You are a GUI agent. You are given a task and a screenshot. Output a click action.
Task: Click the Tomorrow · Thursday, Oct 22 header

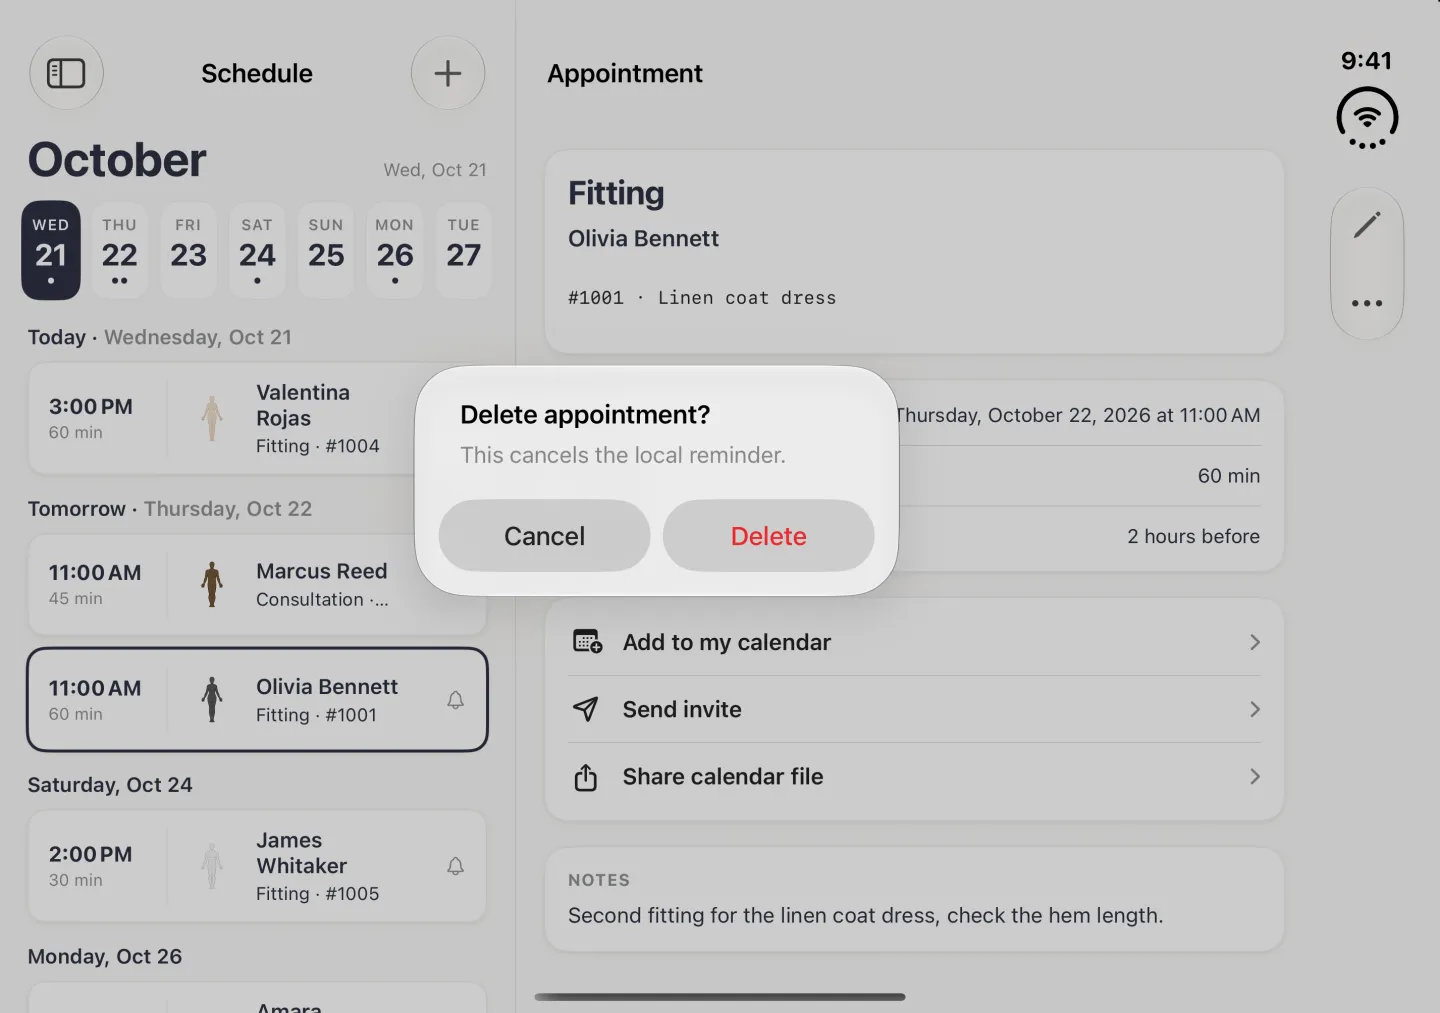(x=170, y=509)
